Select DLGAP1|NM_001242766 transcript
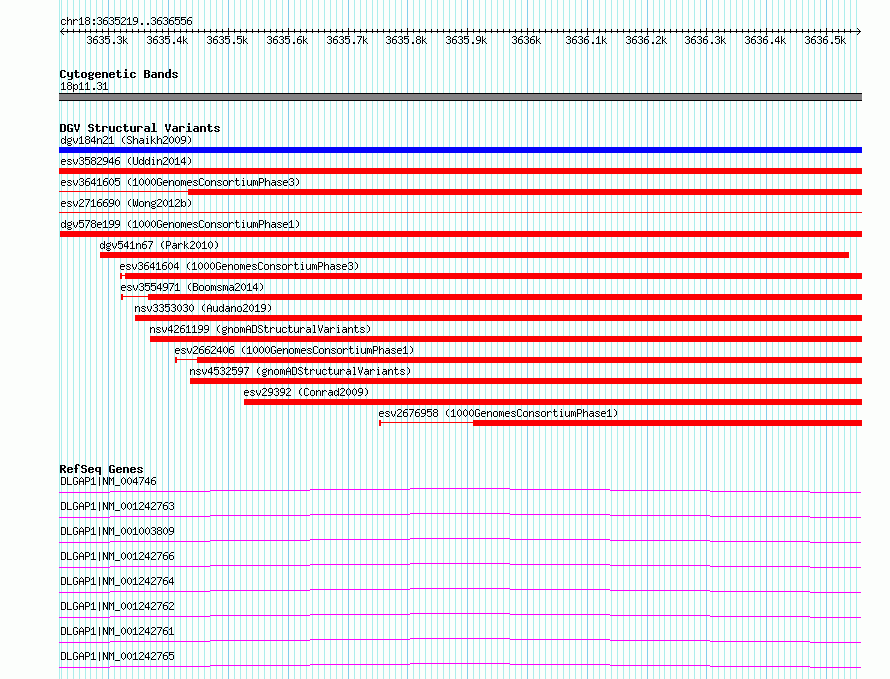Screen dimensions: 890x679 tap(117, 556)
